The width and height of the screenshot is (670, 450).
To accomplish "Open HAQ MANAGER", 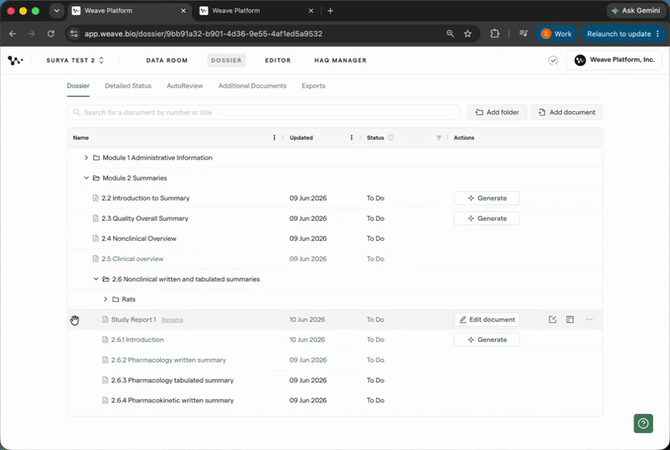I will [340, 60].
